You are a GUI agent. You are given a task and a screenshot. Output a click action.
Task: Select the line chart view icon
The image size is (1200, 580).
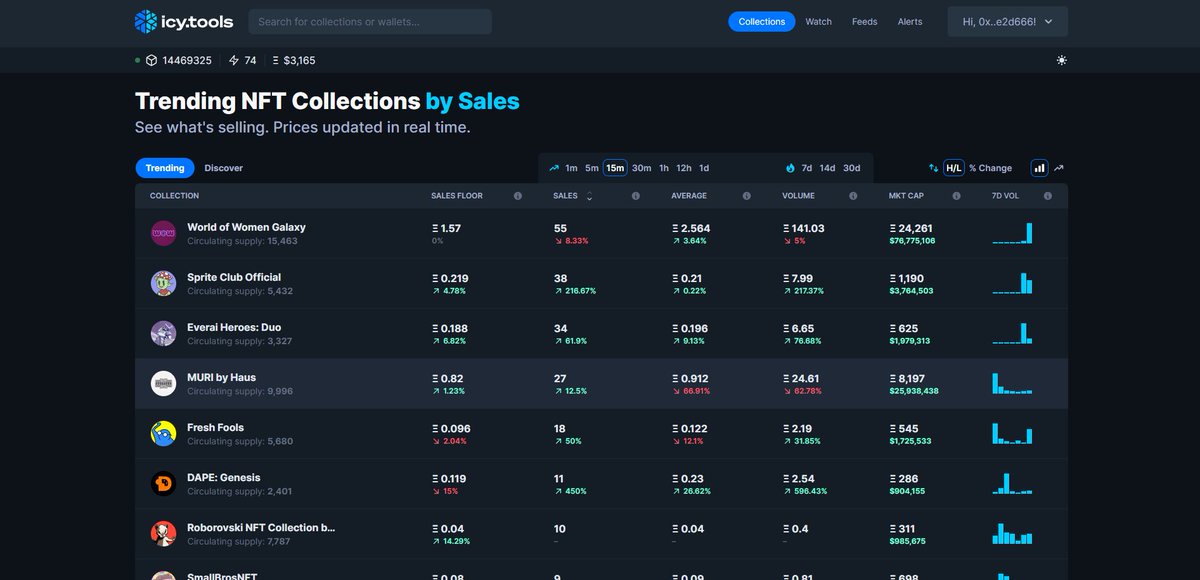(x=1059, y=168)
